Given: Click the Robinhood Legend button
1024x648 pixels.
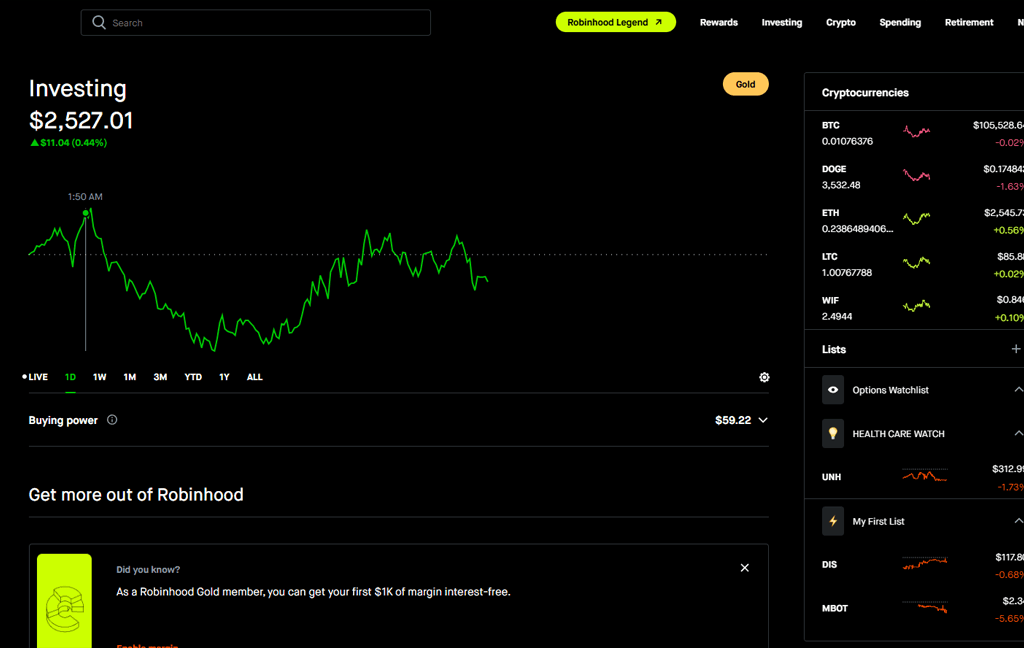Looking at the screenshot, I should 615,22.
